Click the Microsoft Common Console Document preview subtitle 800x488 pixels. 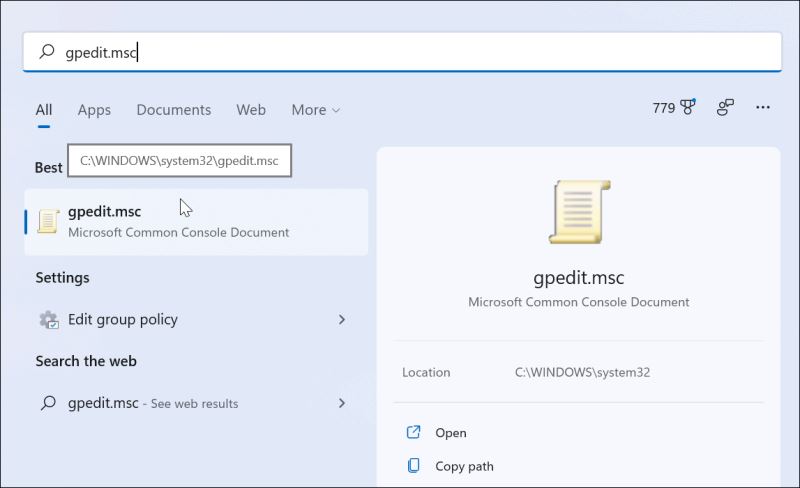(579, 302)
